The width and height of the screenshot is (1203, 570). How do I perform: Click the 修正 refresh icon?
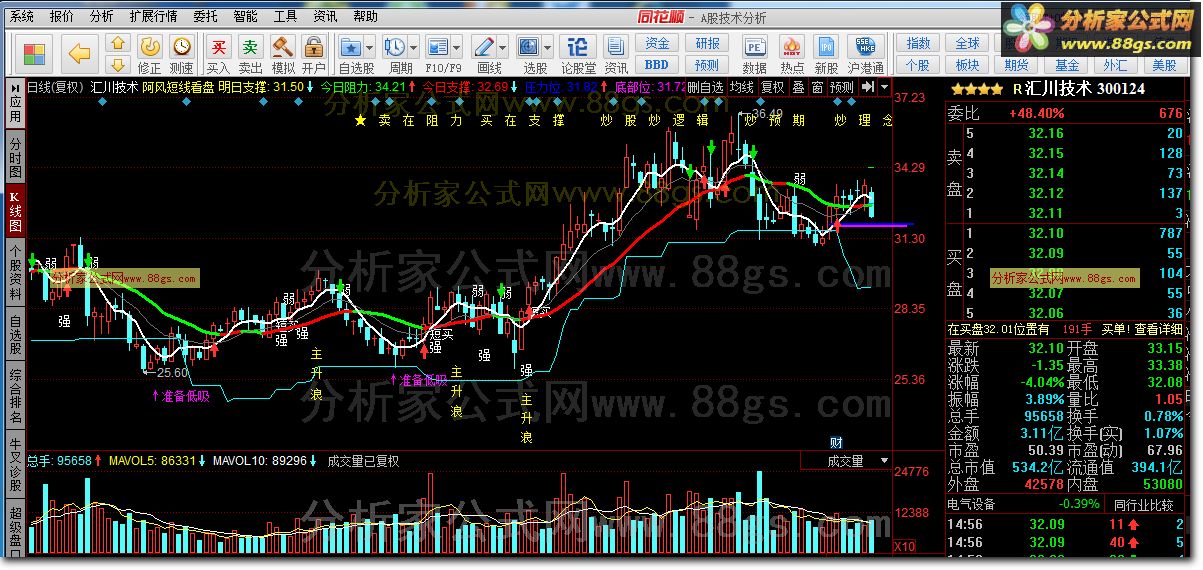tap(149, 46)
